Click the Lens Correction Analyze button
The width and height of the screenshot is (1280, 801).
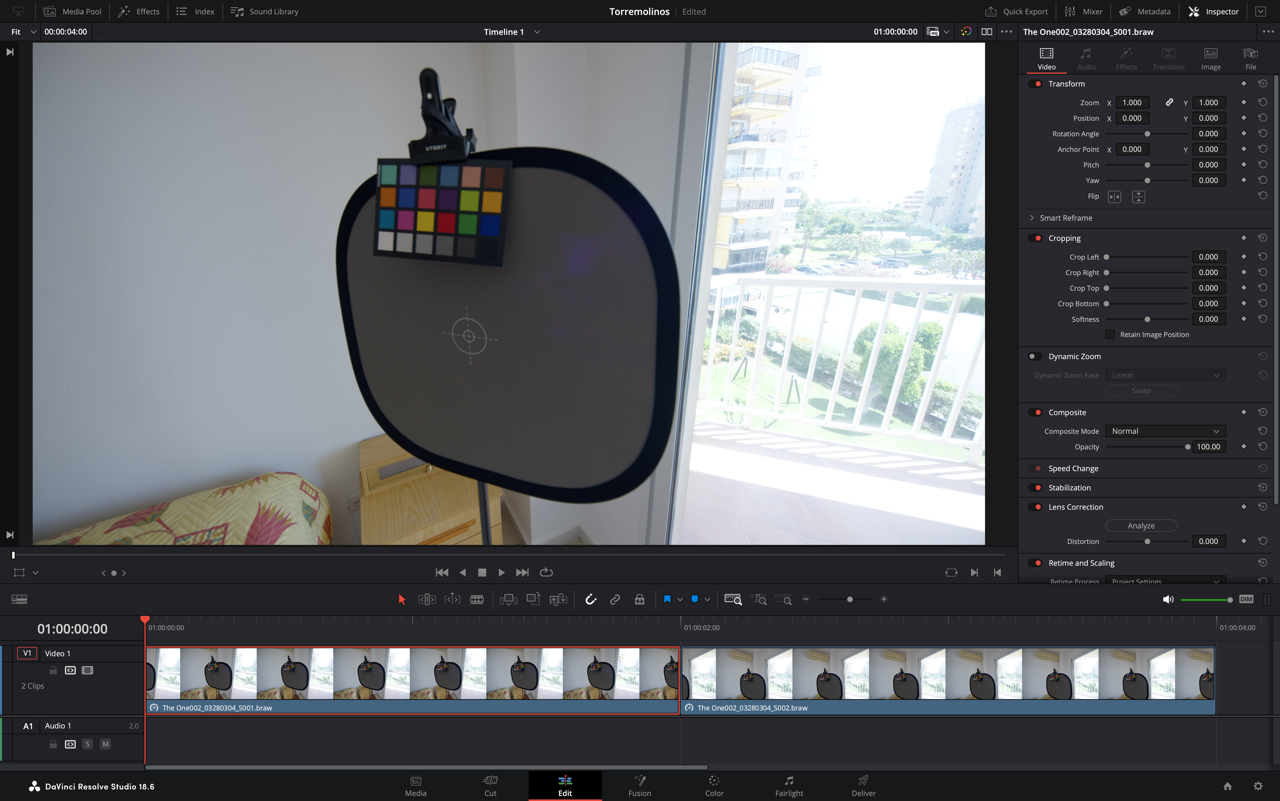click(1141, 526)
